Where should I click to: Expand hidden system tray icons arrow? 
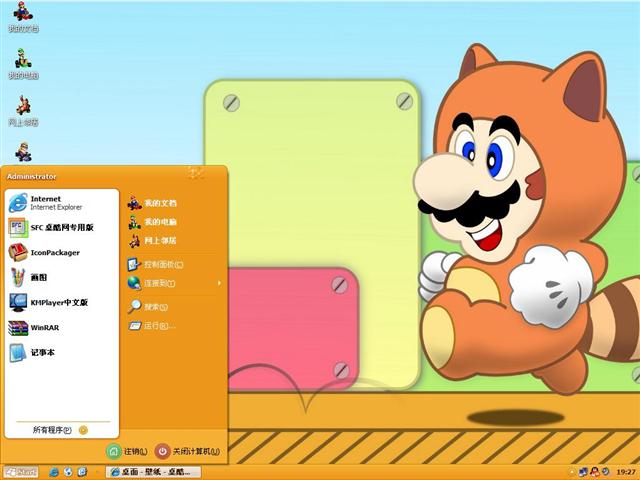pyautogui.click(x=571, y=472)
